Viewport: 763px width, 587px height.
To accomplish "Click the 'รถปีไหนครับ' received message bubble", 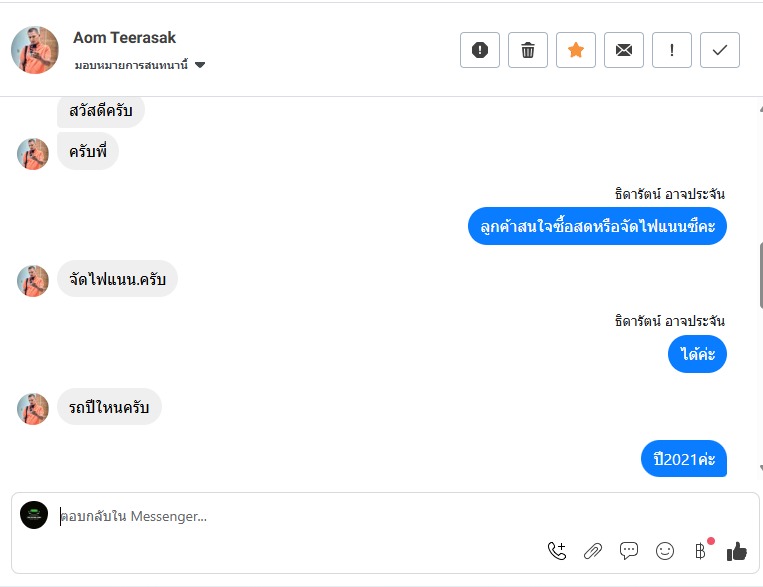I will pos(109,407).
